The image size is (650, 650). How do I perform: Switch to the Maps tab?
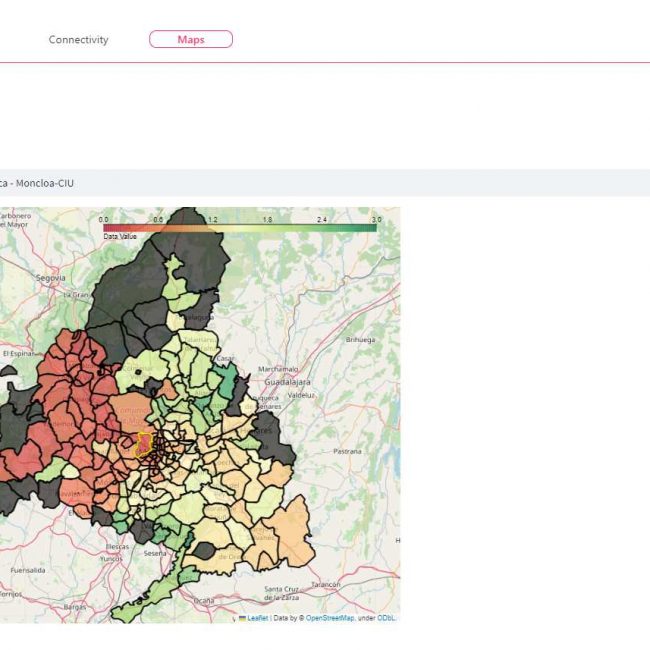(190, 40)
